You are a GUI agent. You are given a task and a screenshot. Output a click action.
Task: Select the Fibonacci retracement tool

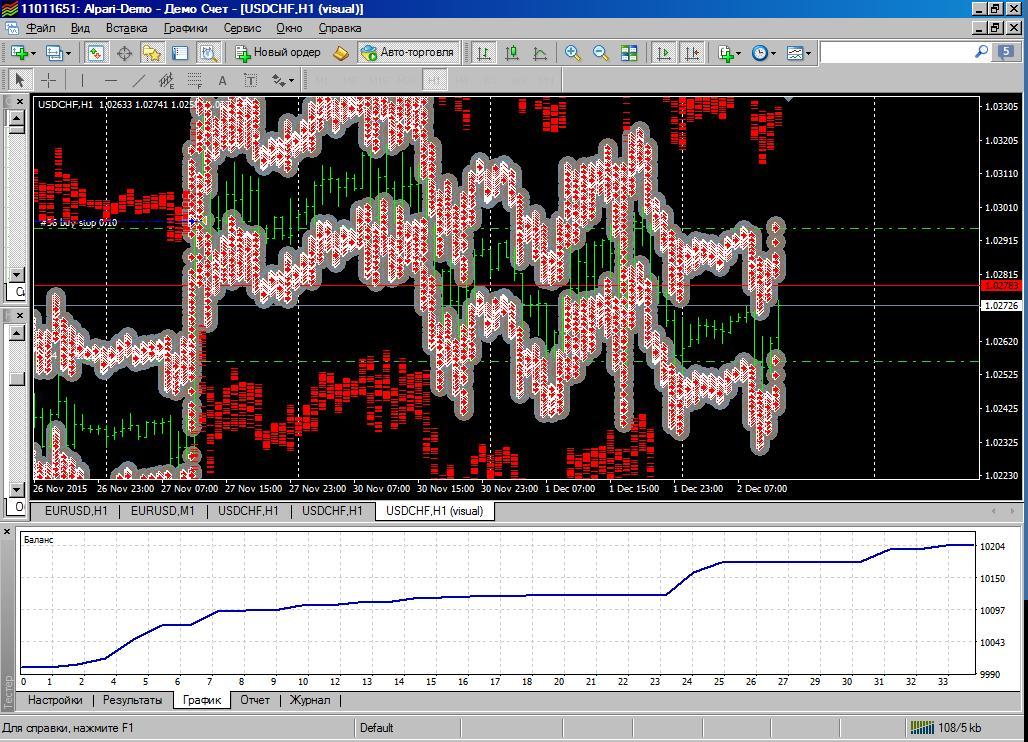(195, 80)
